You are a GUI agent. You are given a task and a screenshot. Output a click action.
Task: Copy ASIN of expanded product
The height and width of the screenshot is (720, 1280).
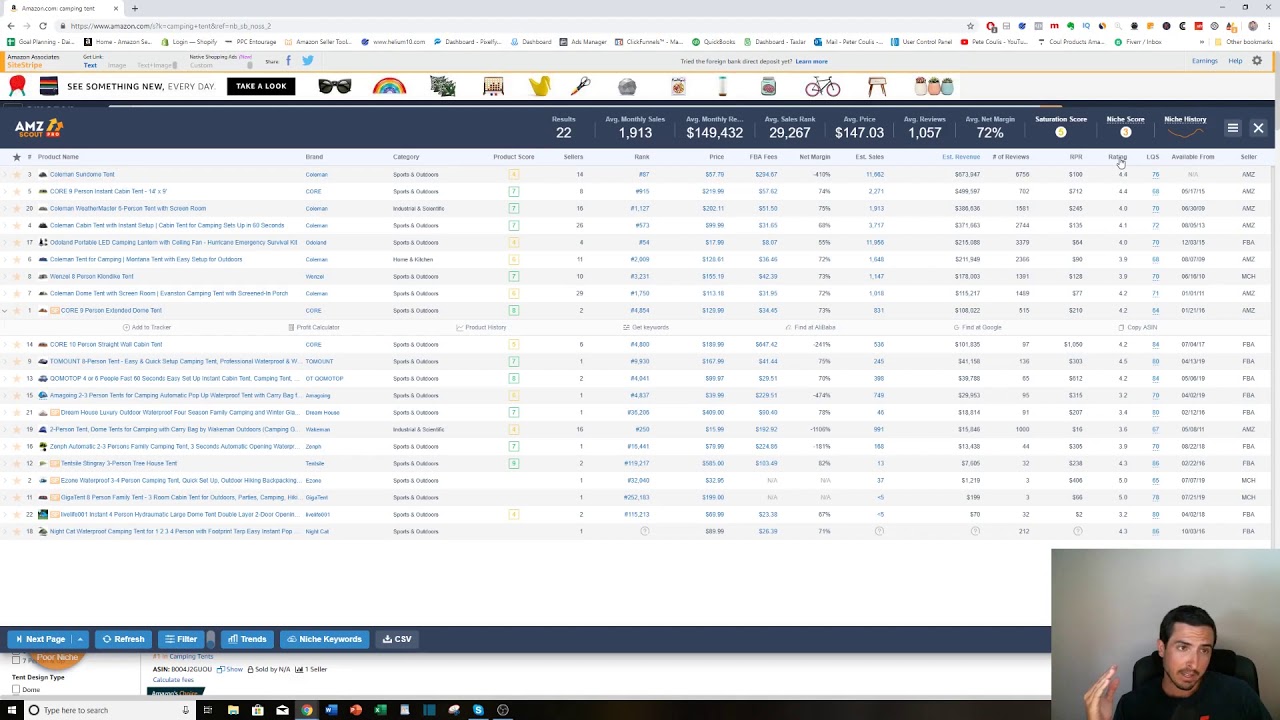1138,327
